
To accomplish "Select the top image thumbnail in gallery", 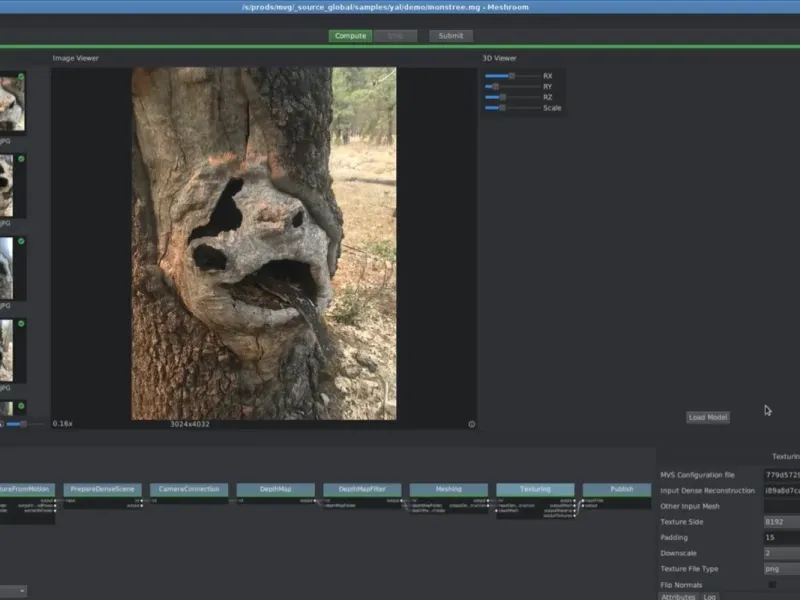I will pyautogui.click(x=12, y=102).
